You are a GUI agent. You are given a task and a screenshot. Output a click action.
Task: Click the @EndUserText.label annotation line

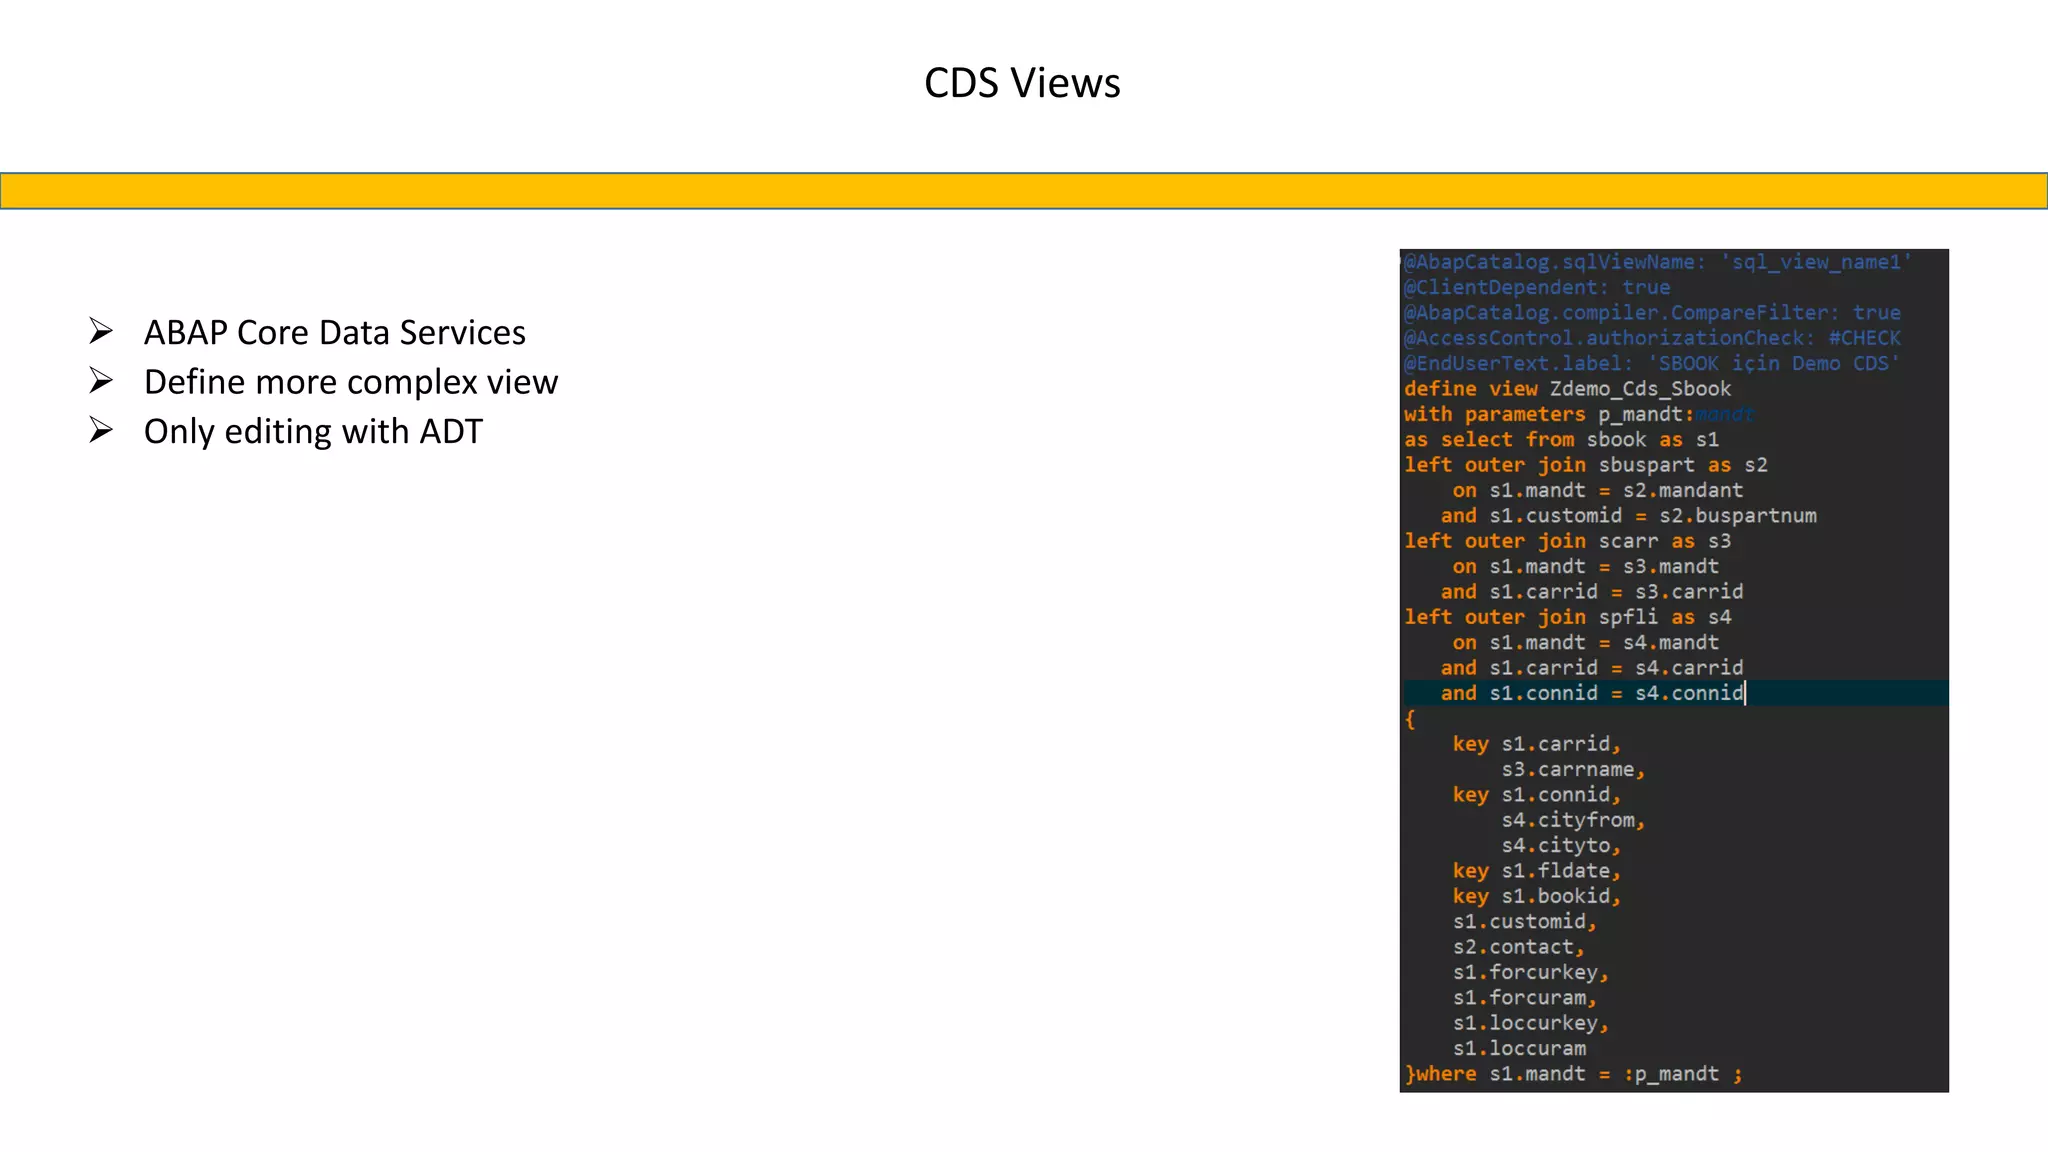[x=1651, y=363]
